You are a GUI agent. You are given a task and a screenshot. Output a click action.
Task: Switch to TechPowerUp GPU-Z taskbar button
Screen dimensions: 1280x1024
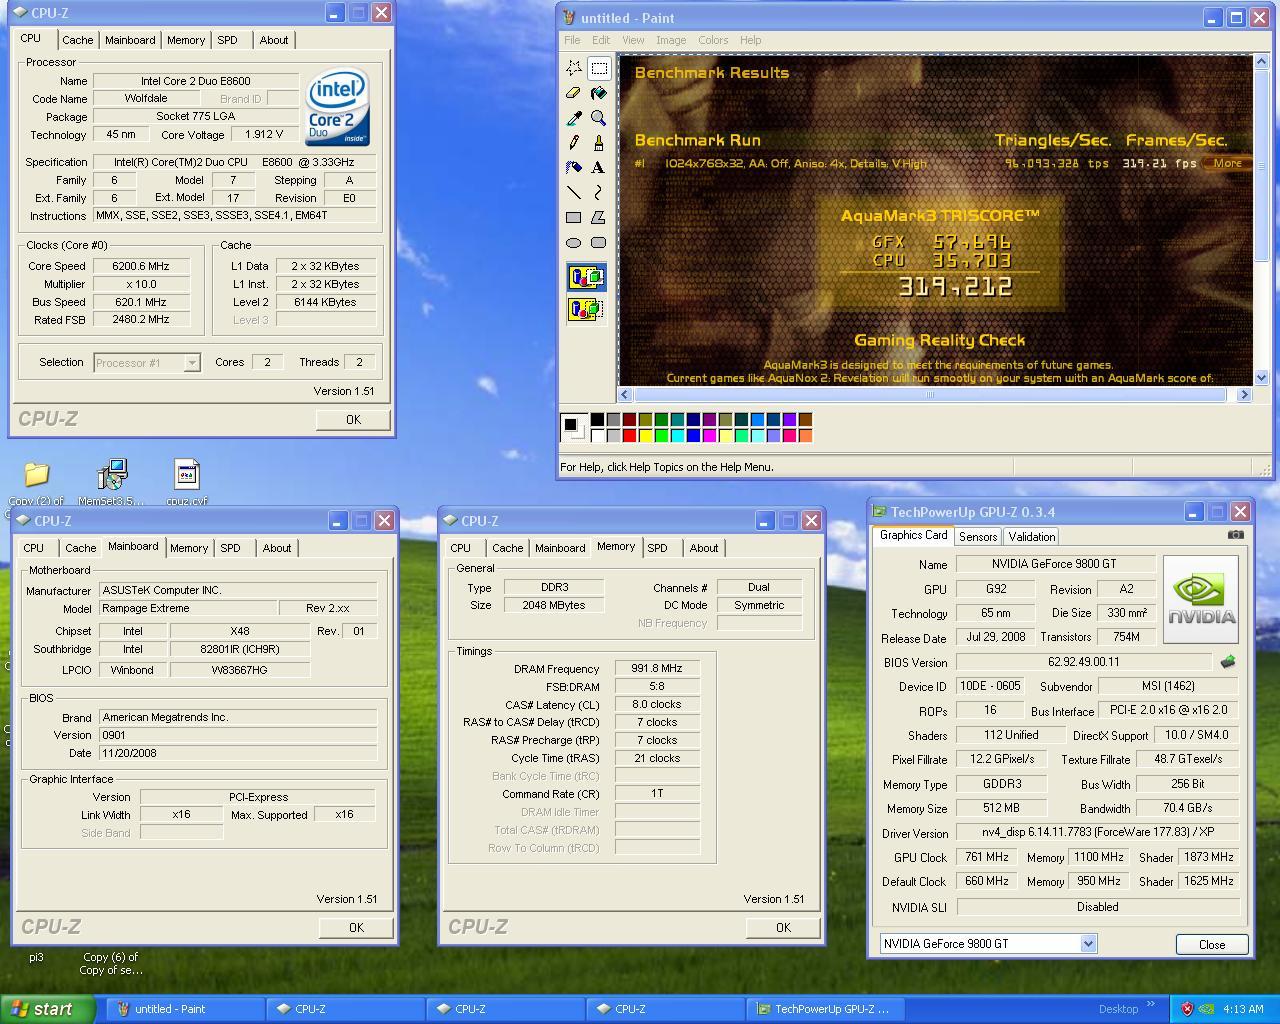824,1009
